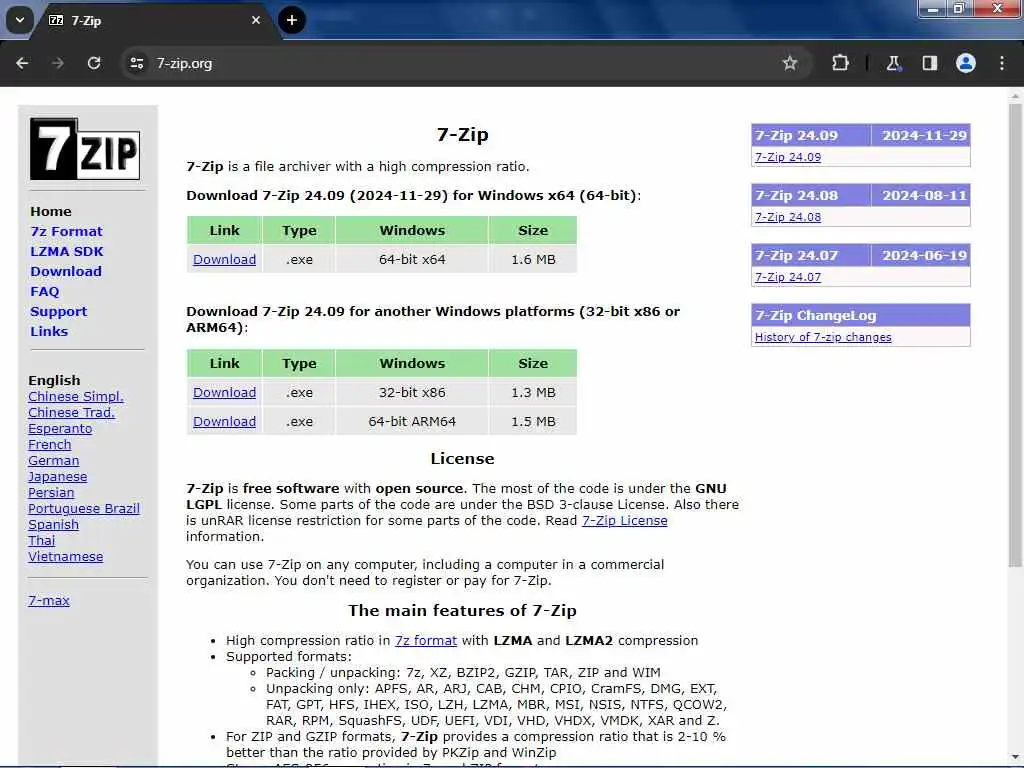Switch language to Spanish
The image size is (1024, 768).
click(x=54, y=524)
